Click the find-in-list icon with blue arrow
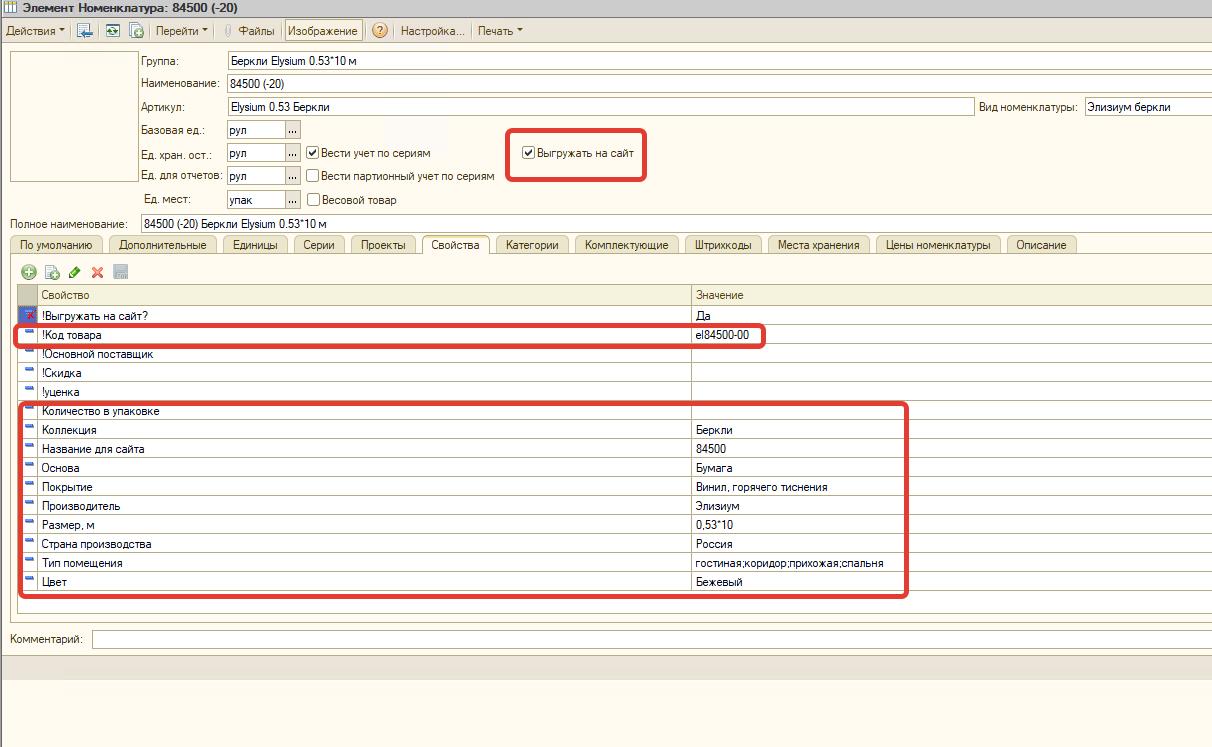This screenshot has height=747, width=1212. point(85,31)
